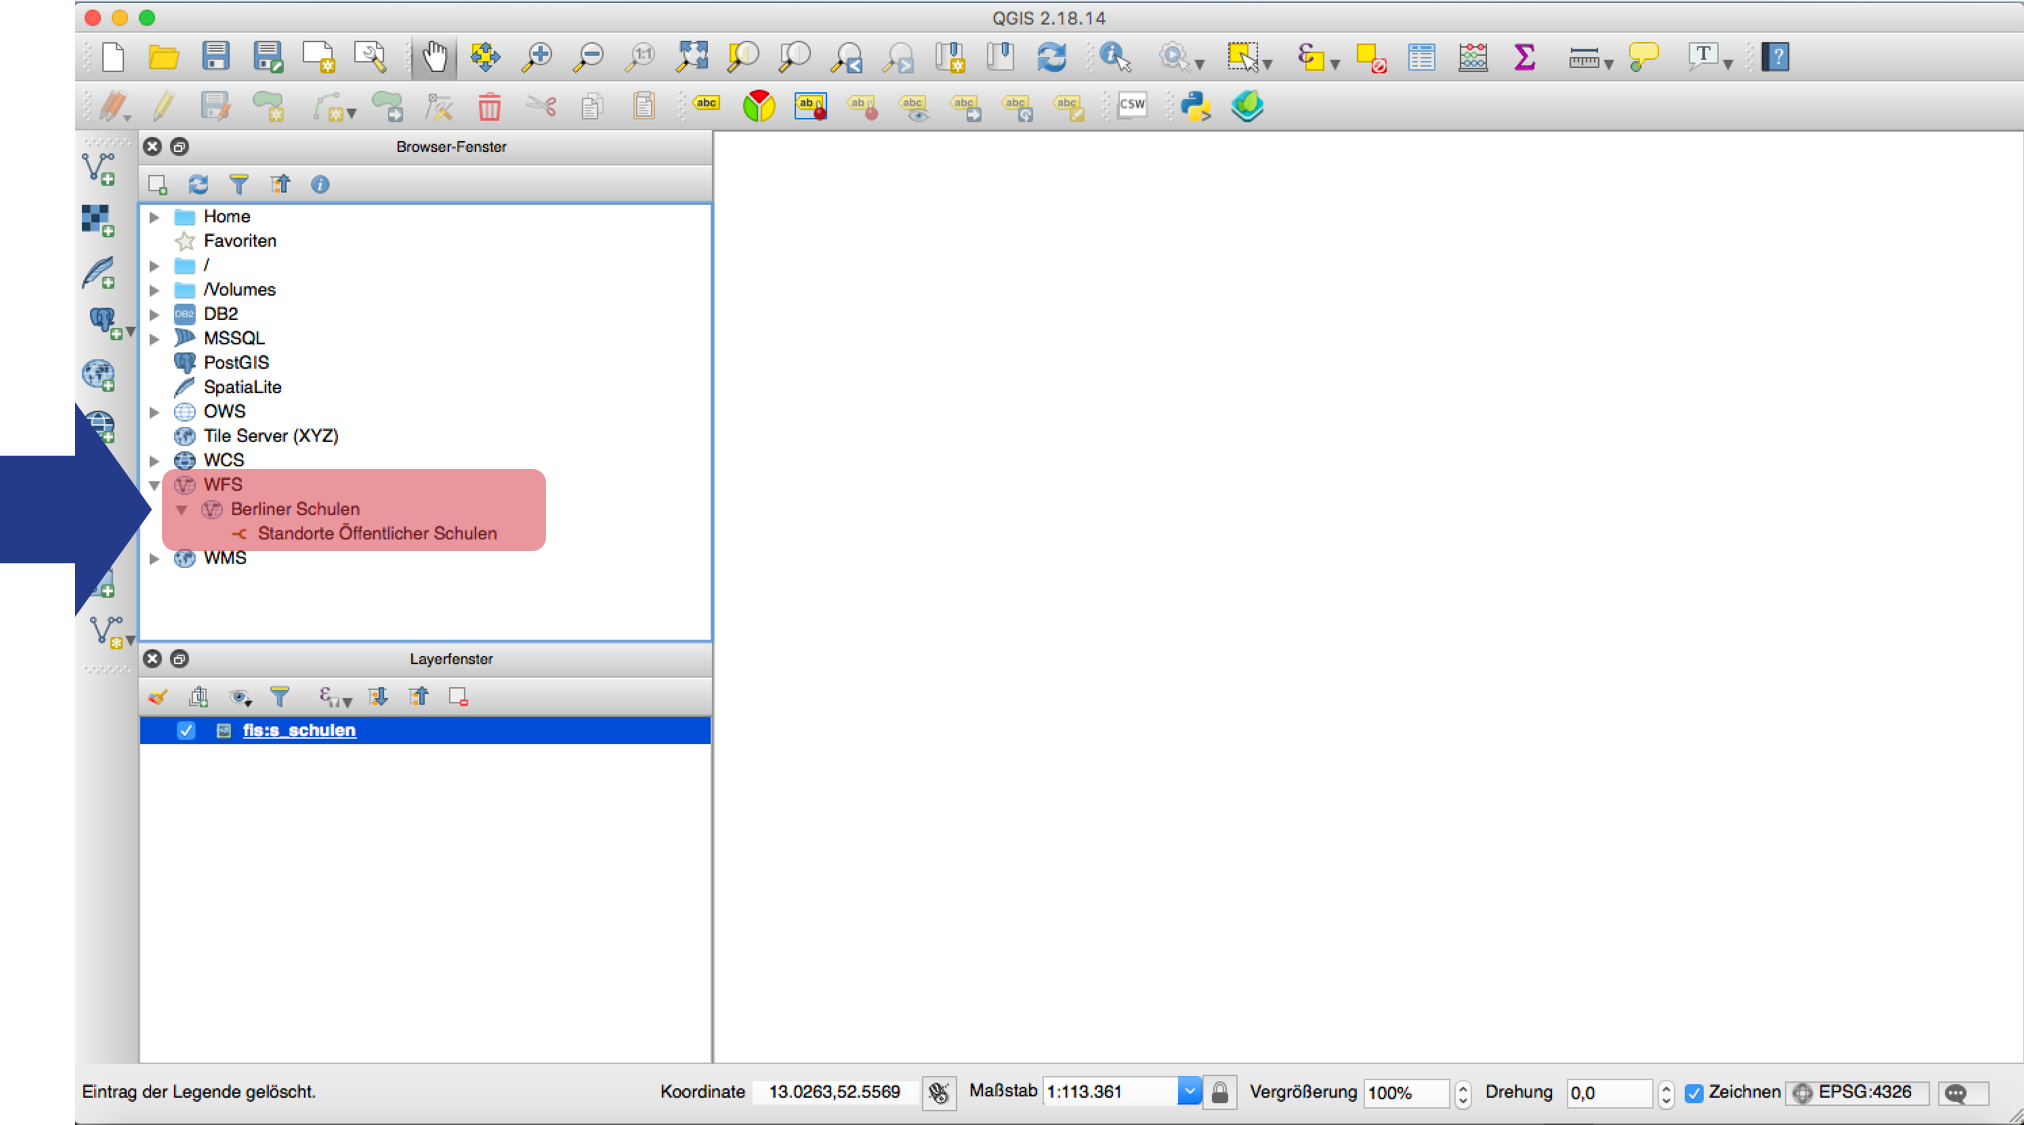
Task: Close the Browser-Fenster panel
Action: click(152, 147)
